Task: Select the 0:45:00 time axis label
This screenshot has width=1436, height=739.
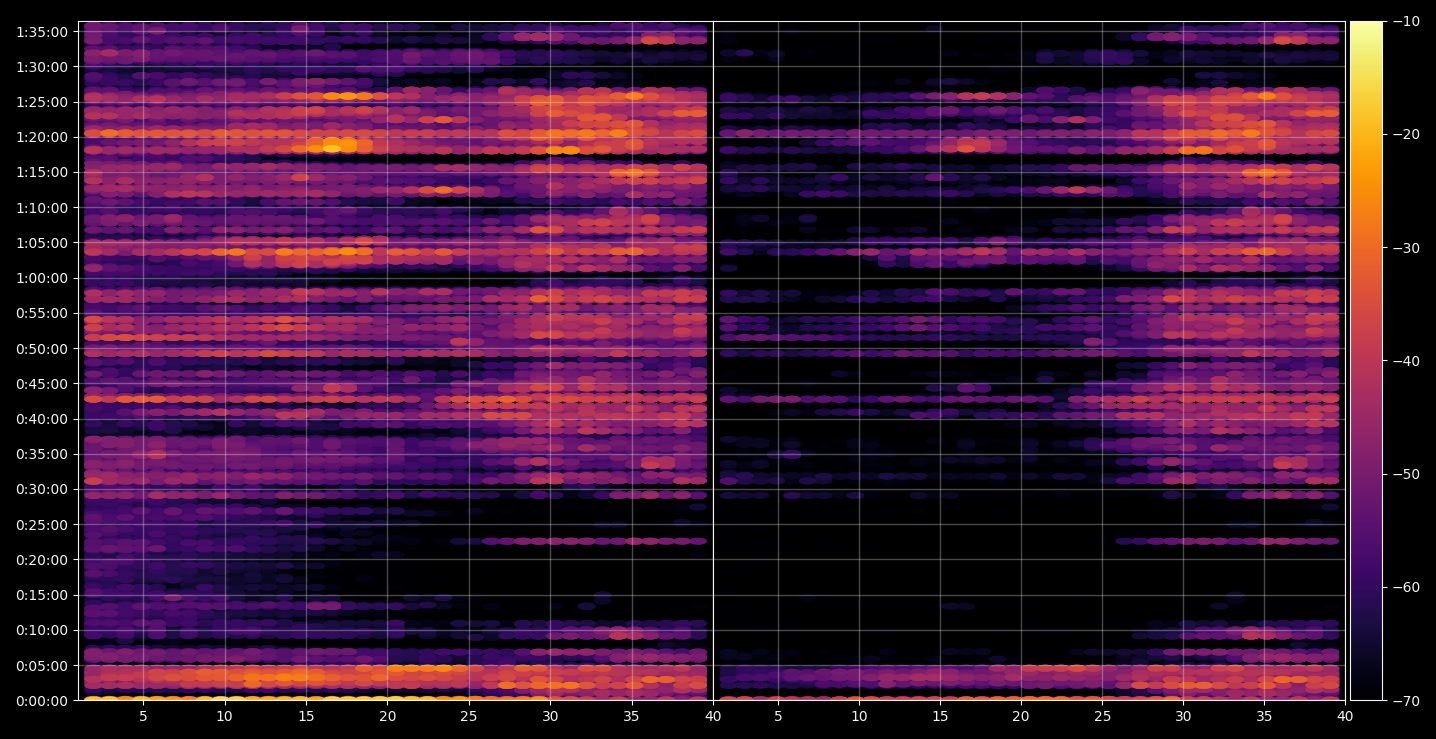Action: point(41,384)
